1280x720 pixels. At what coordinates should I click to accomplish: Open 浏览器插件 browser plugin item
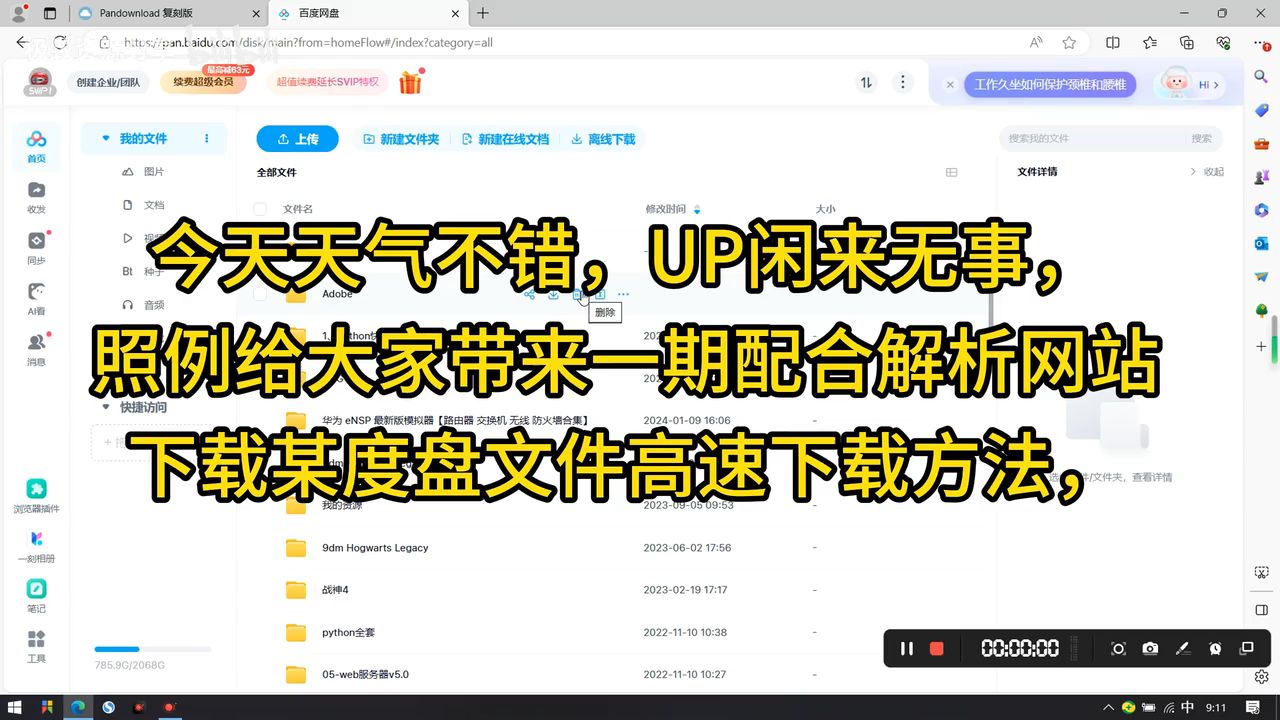click(x=36, y=496)
